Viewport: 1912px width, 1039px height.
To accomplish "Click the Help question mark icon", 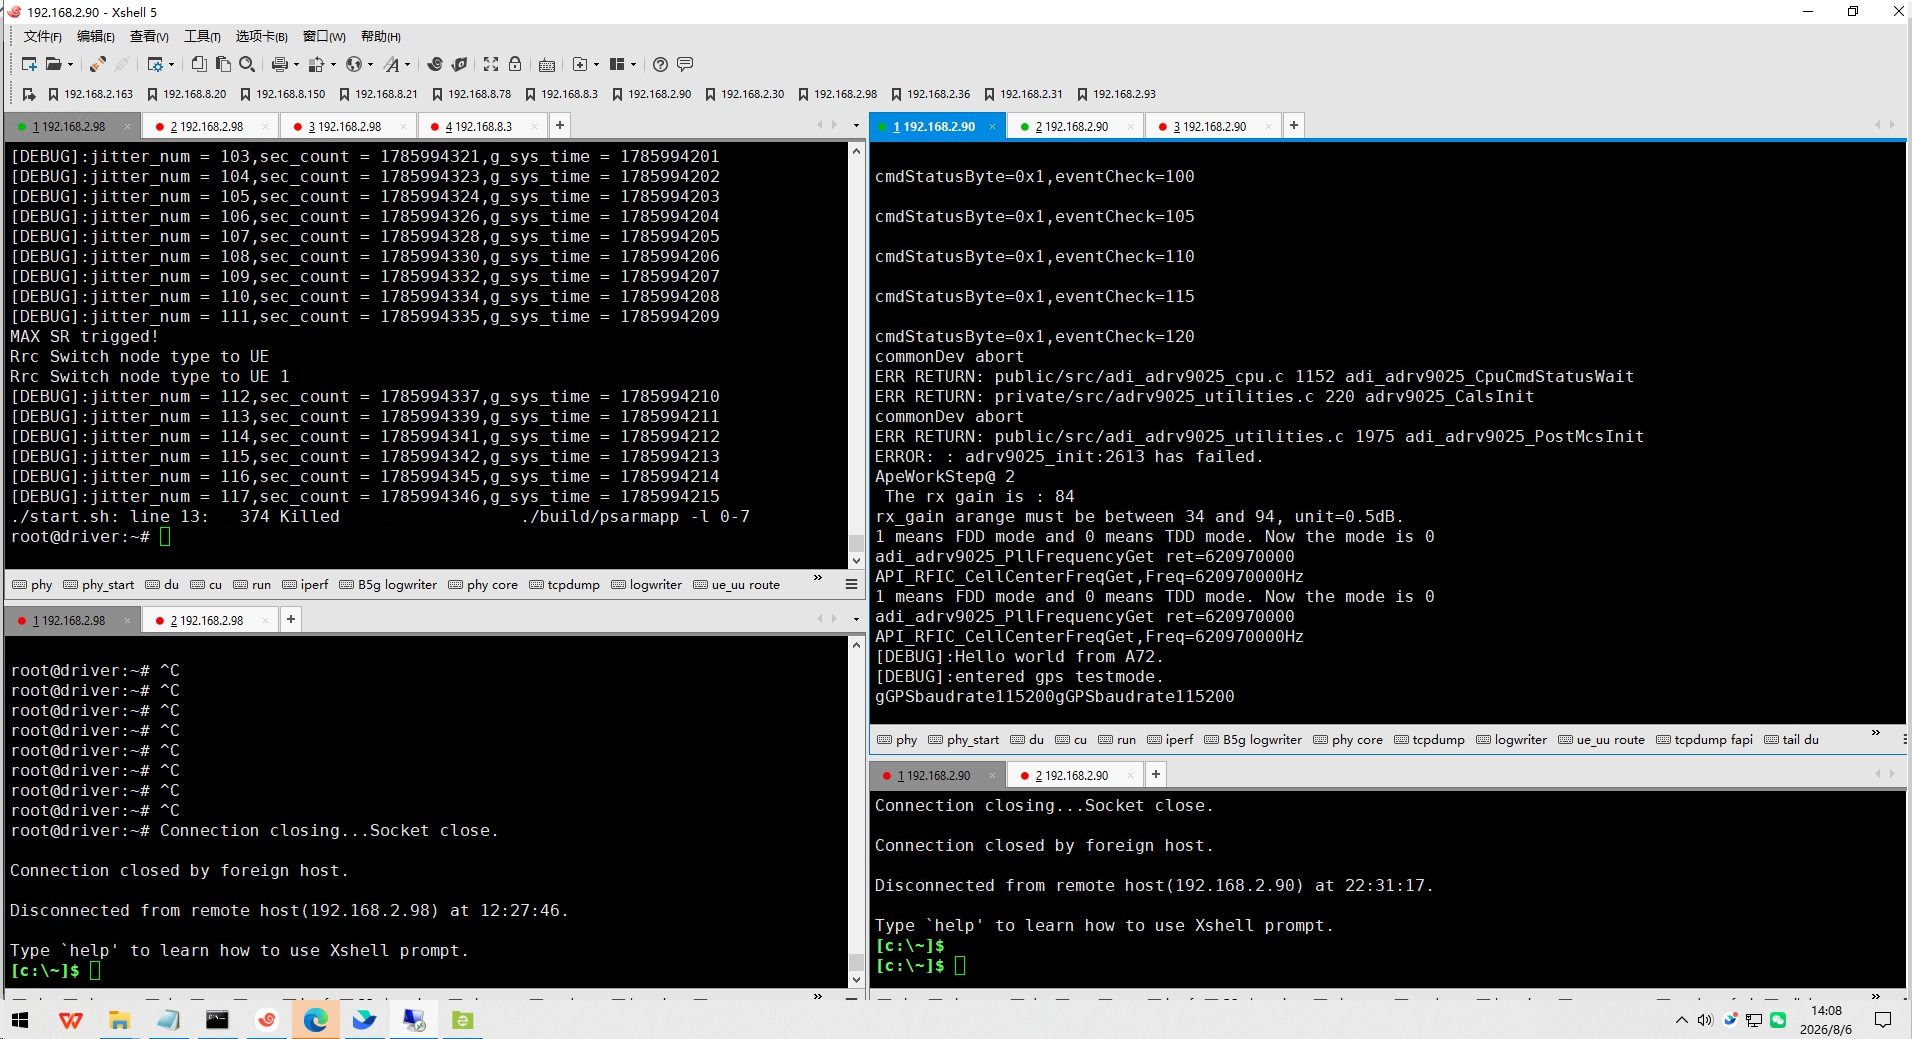I will pyautogui.click(x=660, y=64).
